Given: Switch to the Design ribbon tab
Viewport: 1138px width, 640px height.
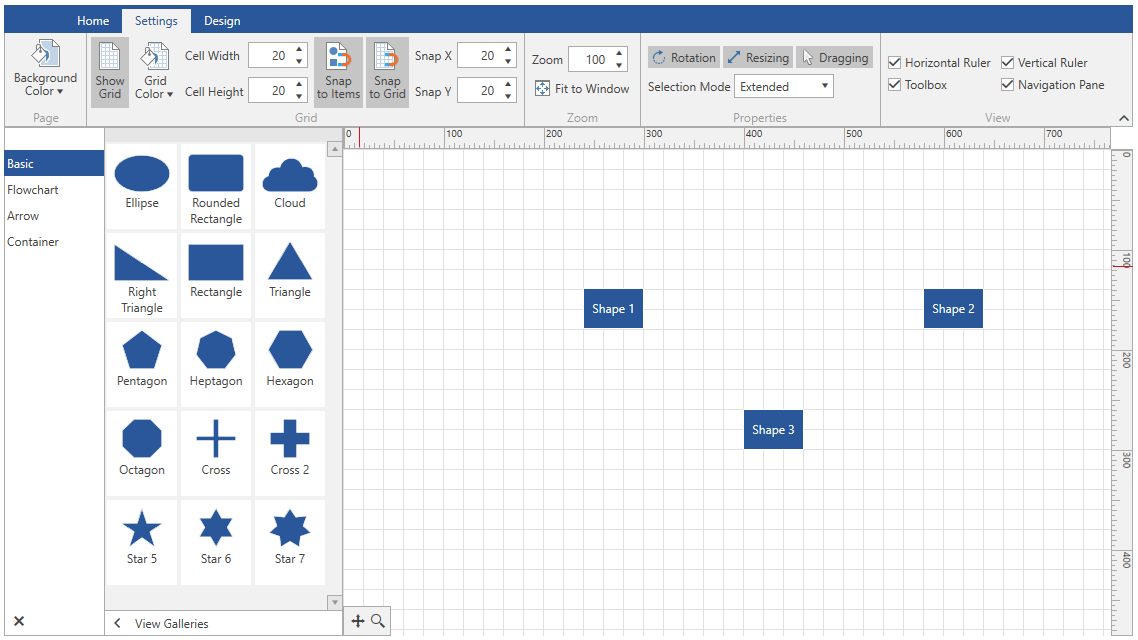Looking at the screenshot, I should tap(222, 20).
